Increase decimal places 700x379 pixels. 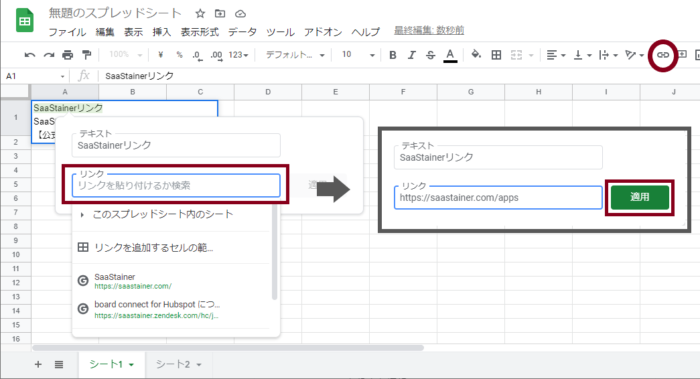point(217,55)
